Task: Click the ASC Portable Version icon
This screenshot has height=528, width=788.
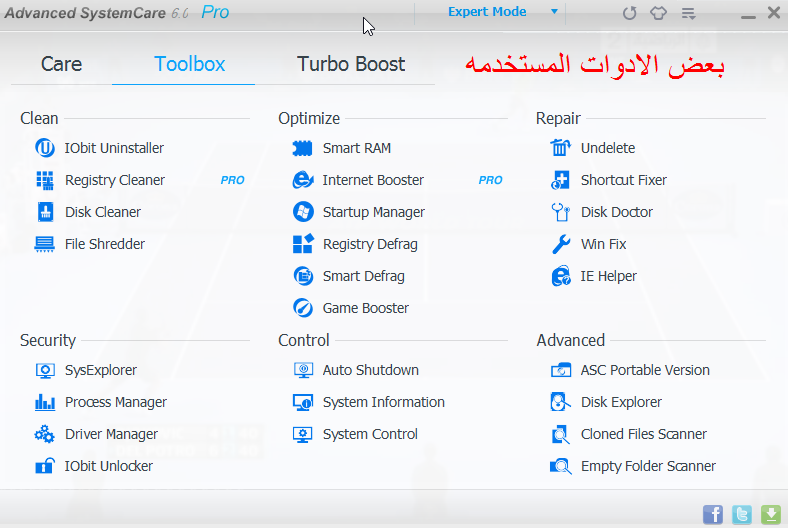Action: tap(561, 370)
